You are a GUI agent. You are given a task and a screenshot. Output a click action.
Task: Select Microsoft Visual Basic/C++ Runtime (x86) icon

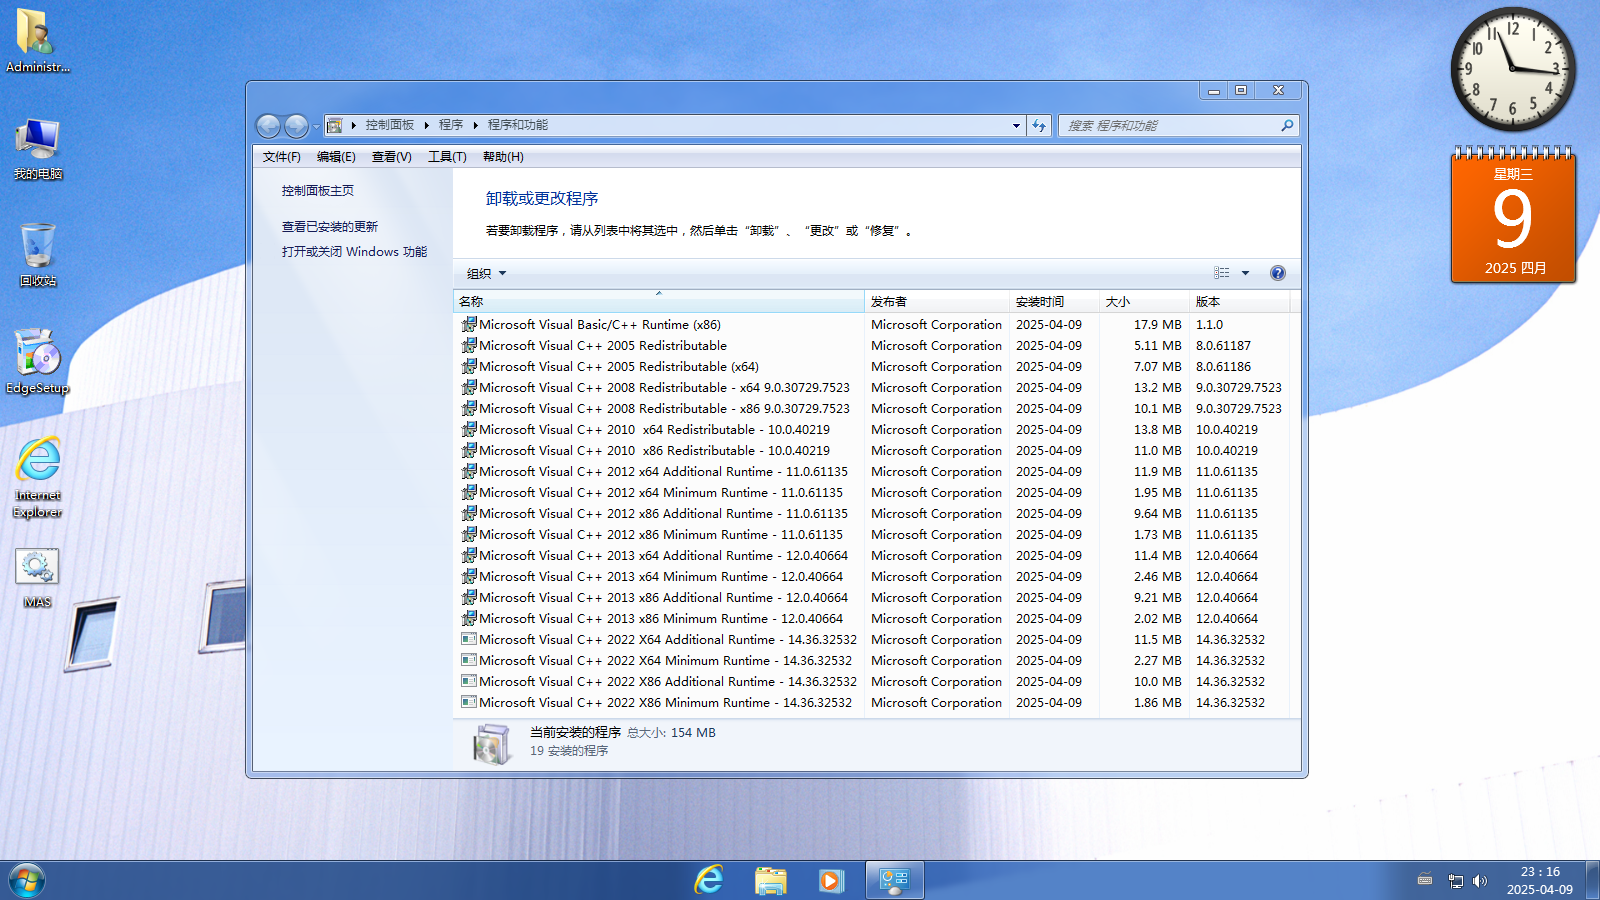click(x=469, y=324)
